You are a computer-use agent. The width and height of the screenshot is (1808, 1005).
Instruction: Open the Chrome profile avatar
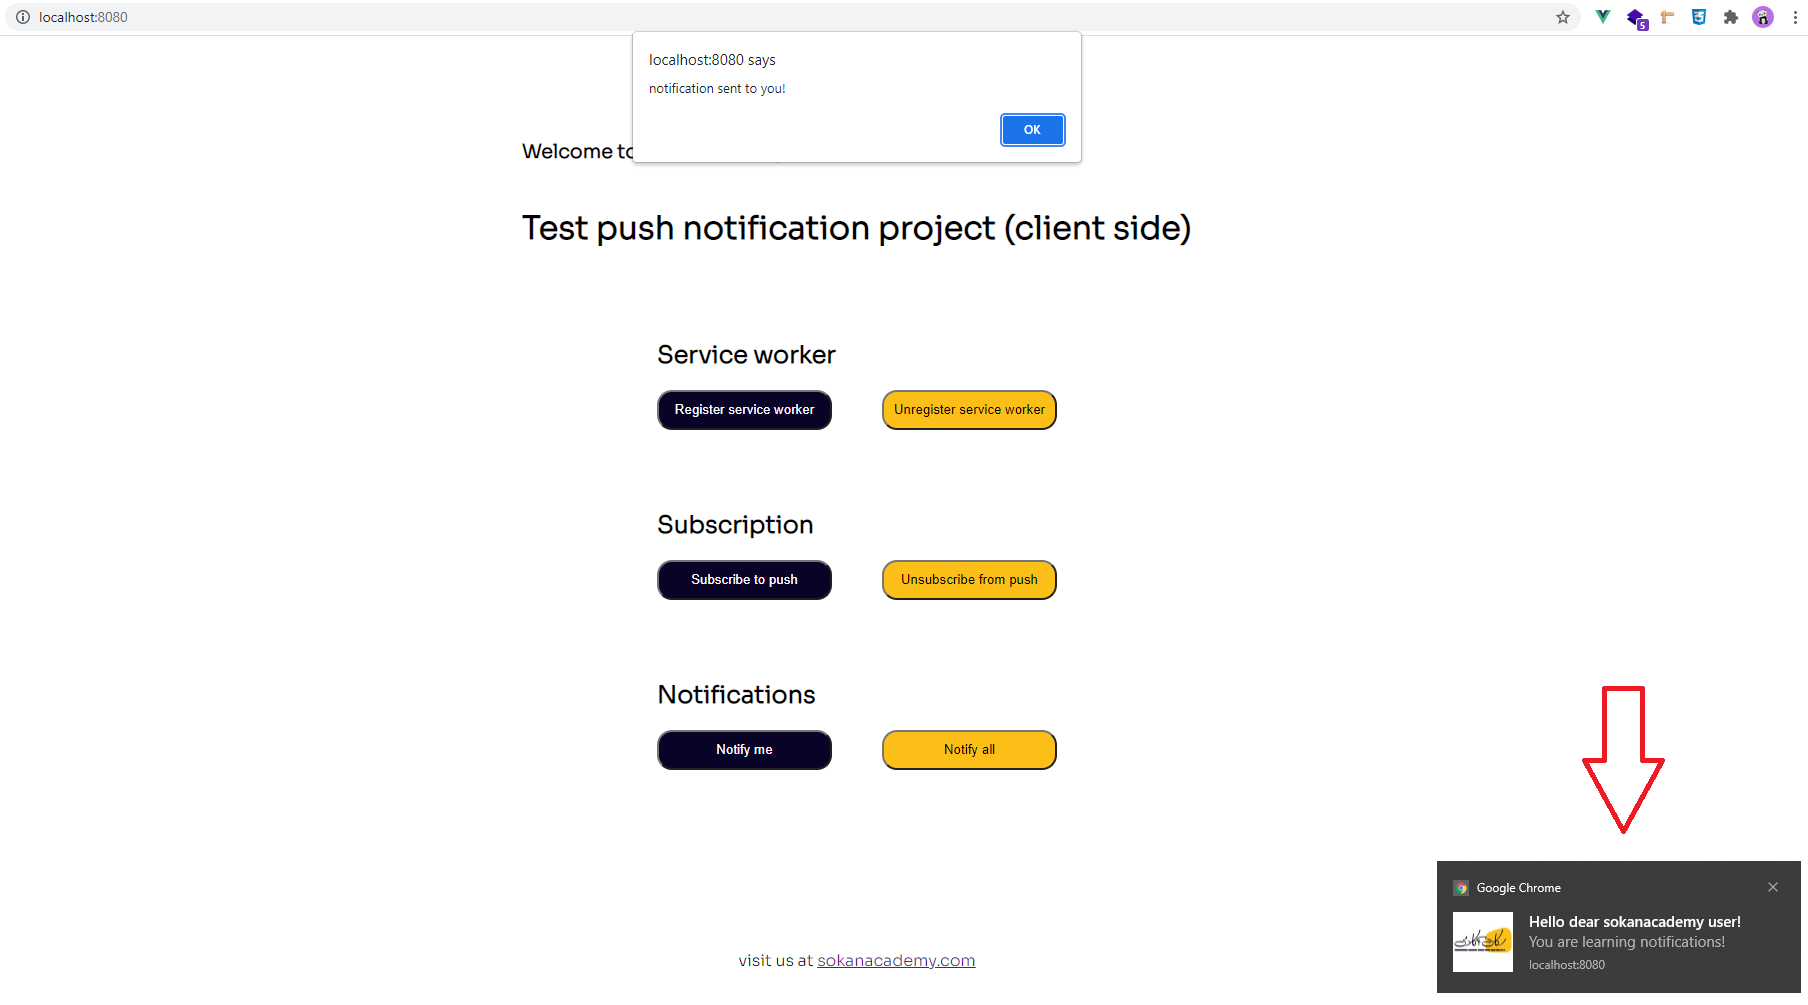1763,17
